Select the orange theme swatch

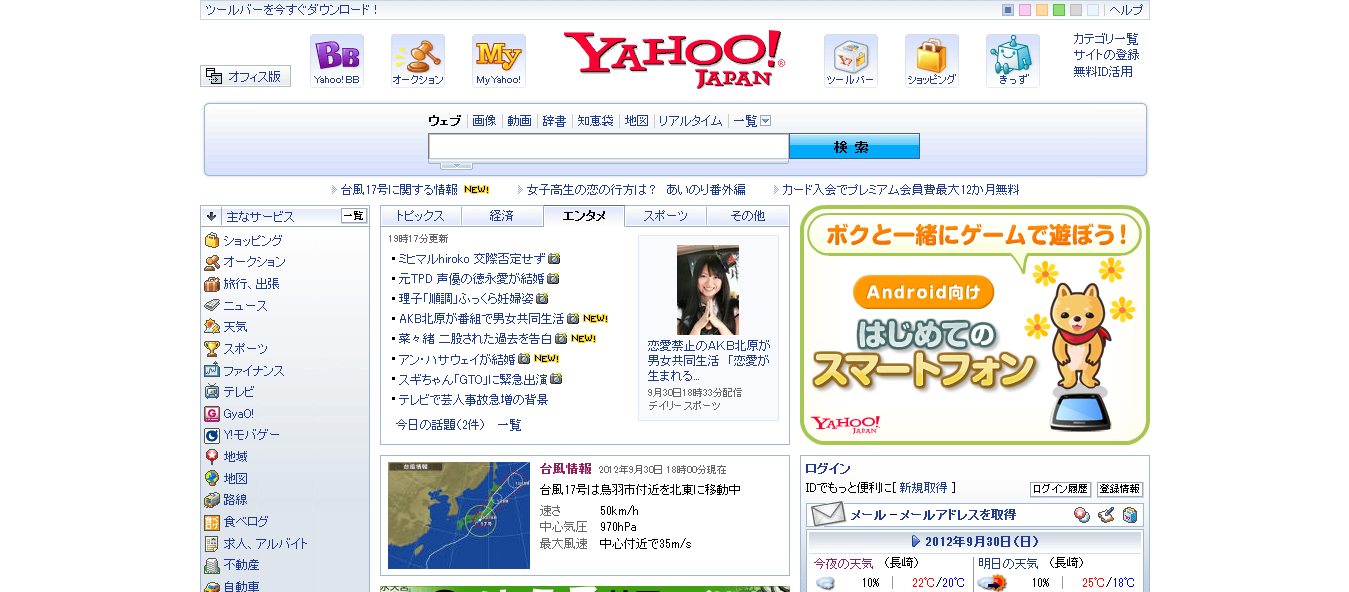pos(1042,10)
